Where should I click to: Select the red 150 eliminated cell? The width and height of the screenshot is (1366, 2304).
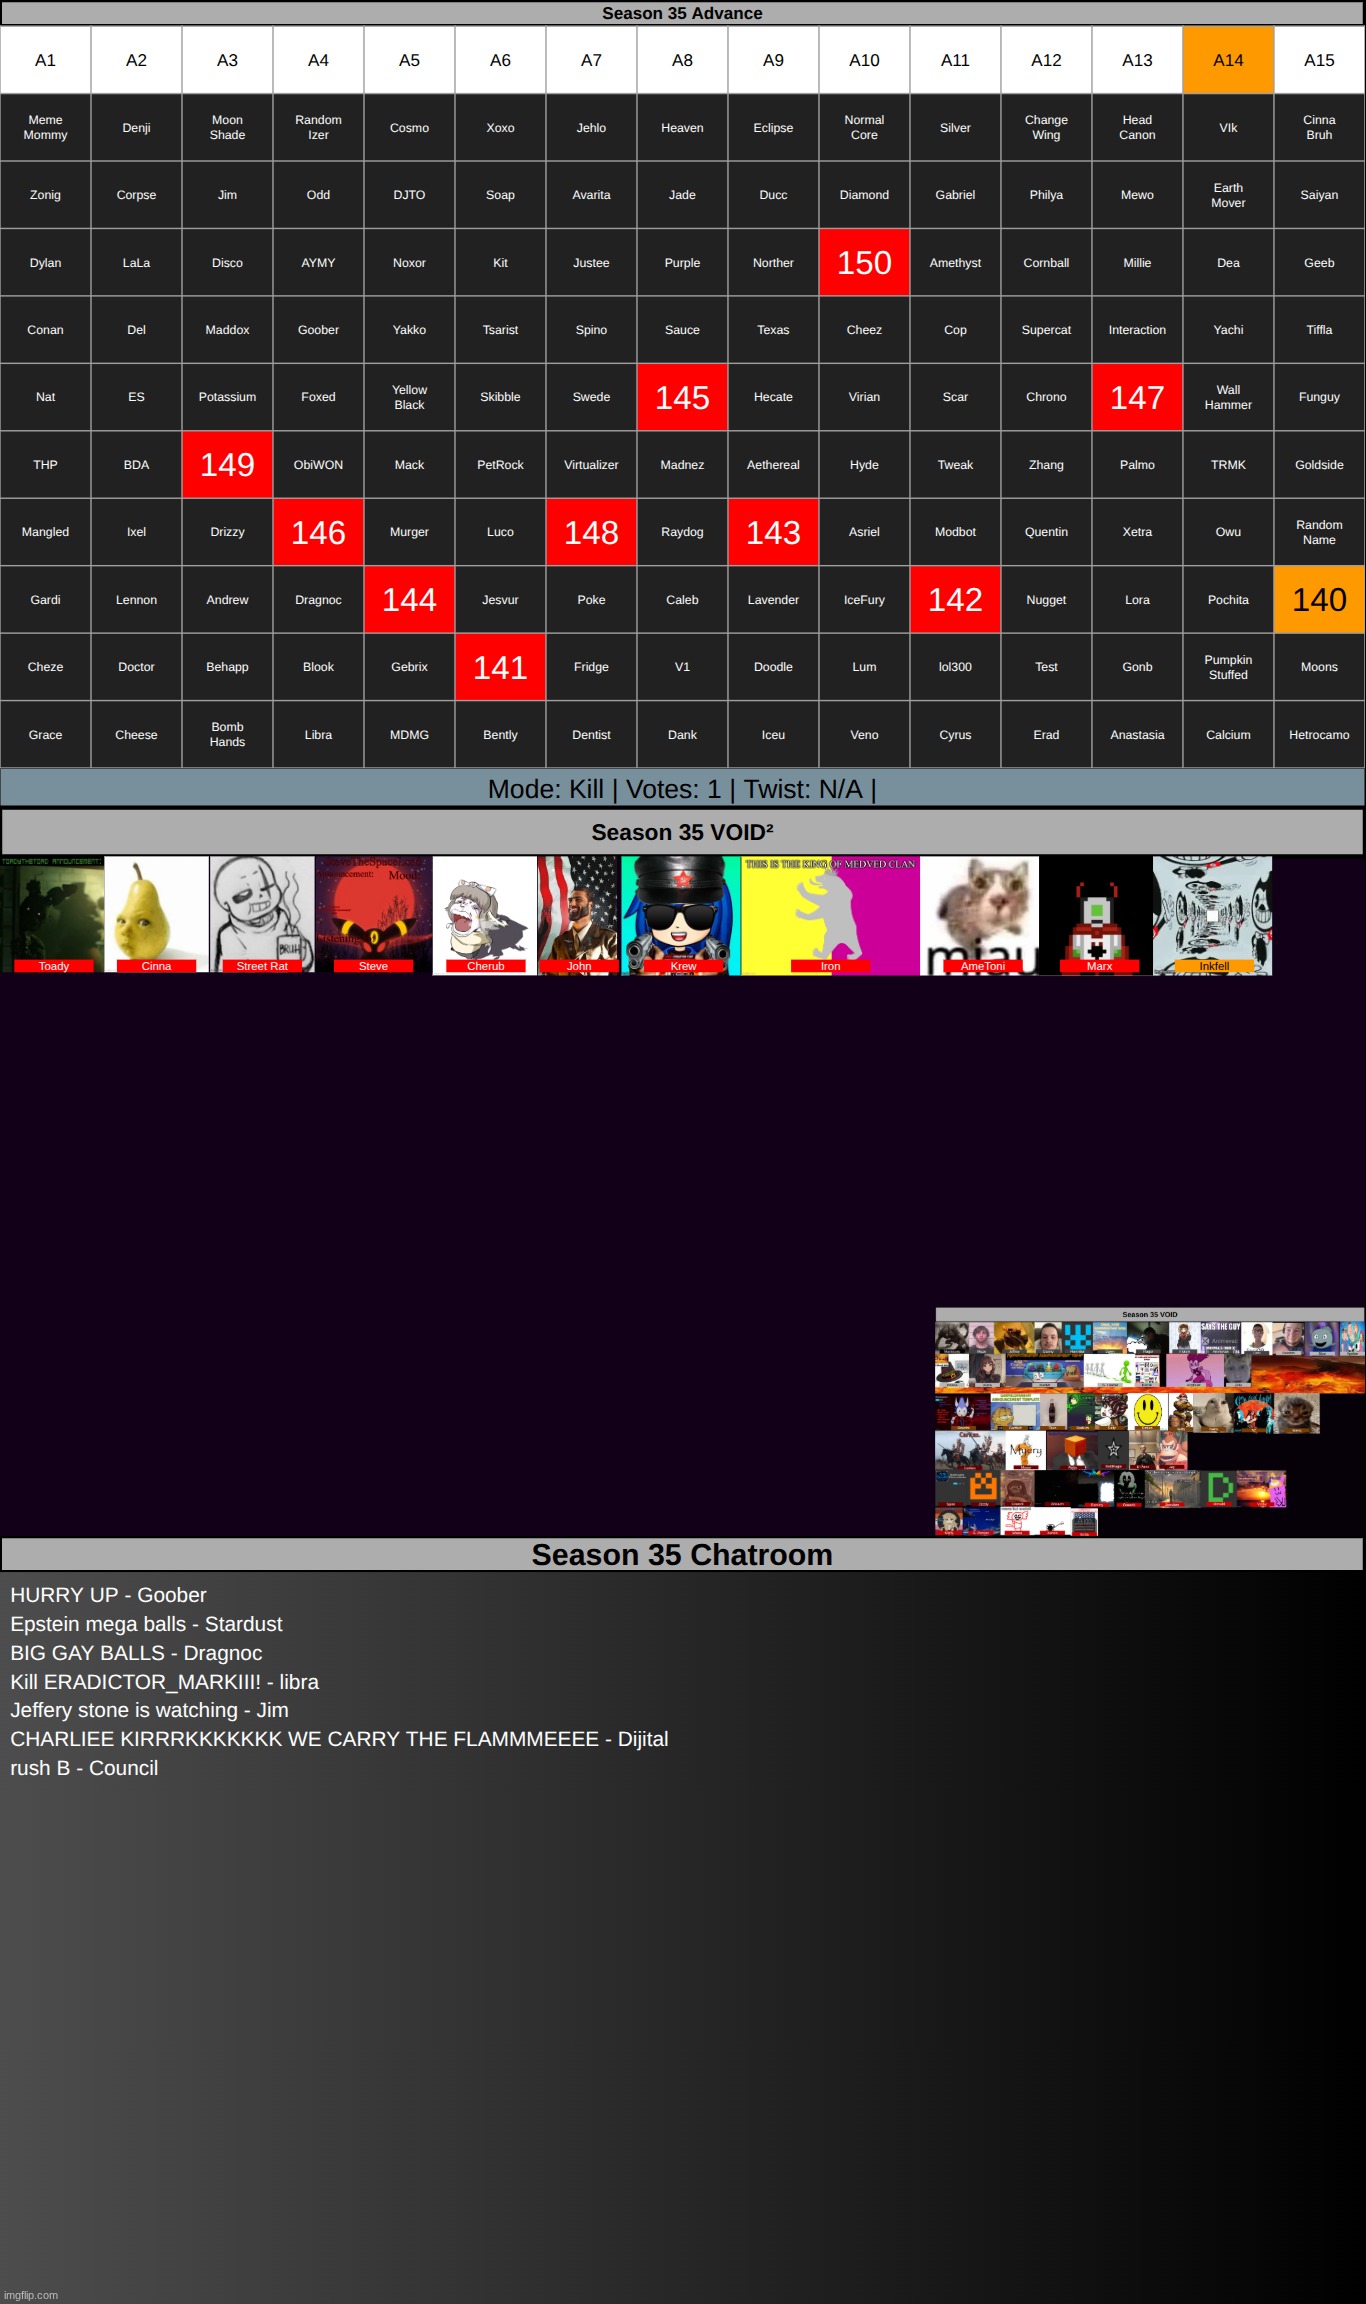pyautogui.click(x=864, y=263)
